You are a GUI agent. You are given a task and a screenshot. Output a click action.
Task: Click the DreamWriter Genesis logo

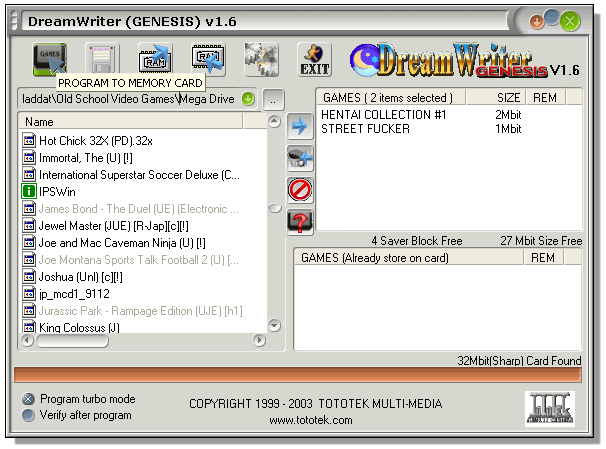[464, 60]
